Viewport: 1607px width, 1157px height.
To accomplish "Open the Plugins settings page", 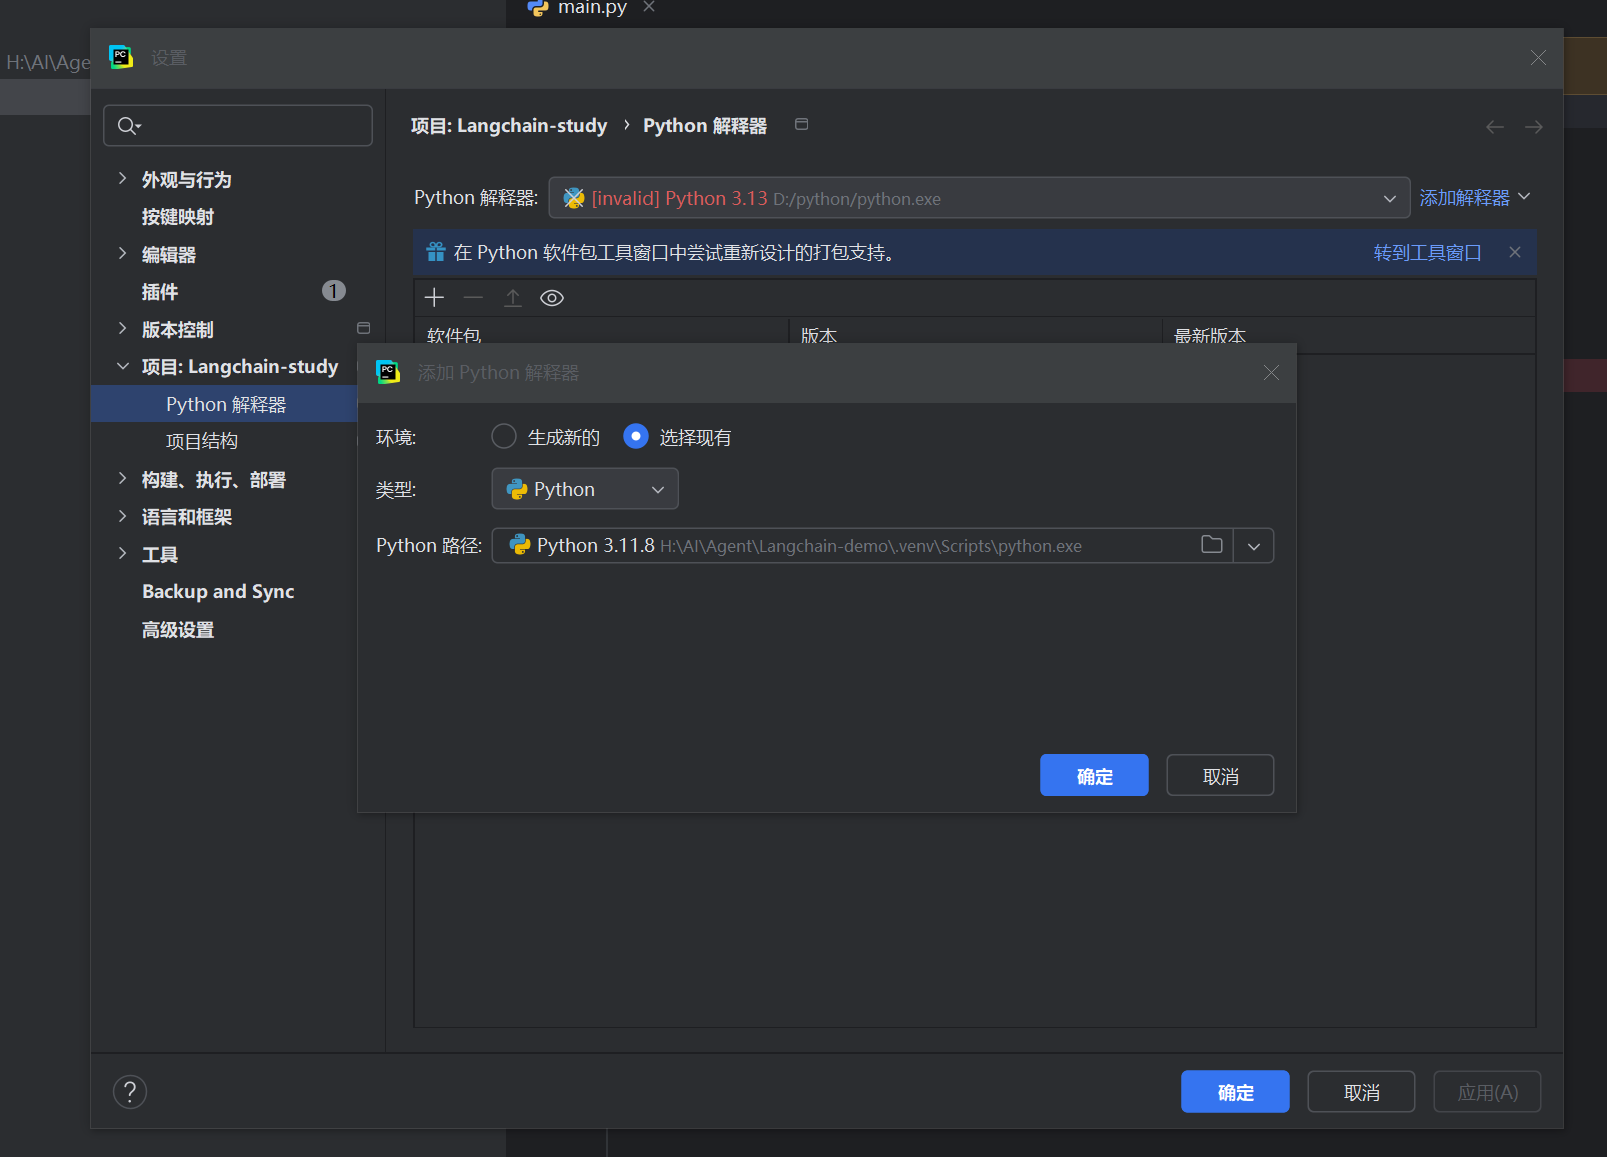I will (160, 292).
